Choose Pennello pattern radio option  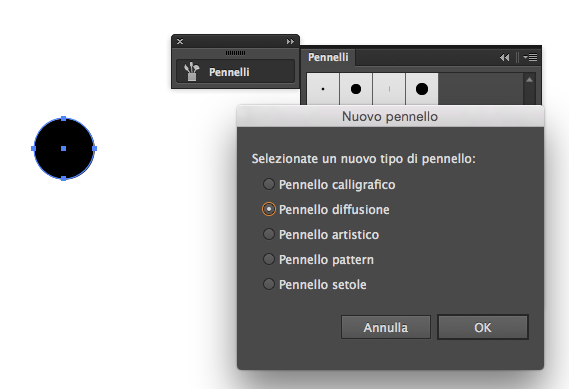pyautogui.click(x=269, y=259)
